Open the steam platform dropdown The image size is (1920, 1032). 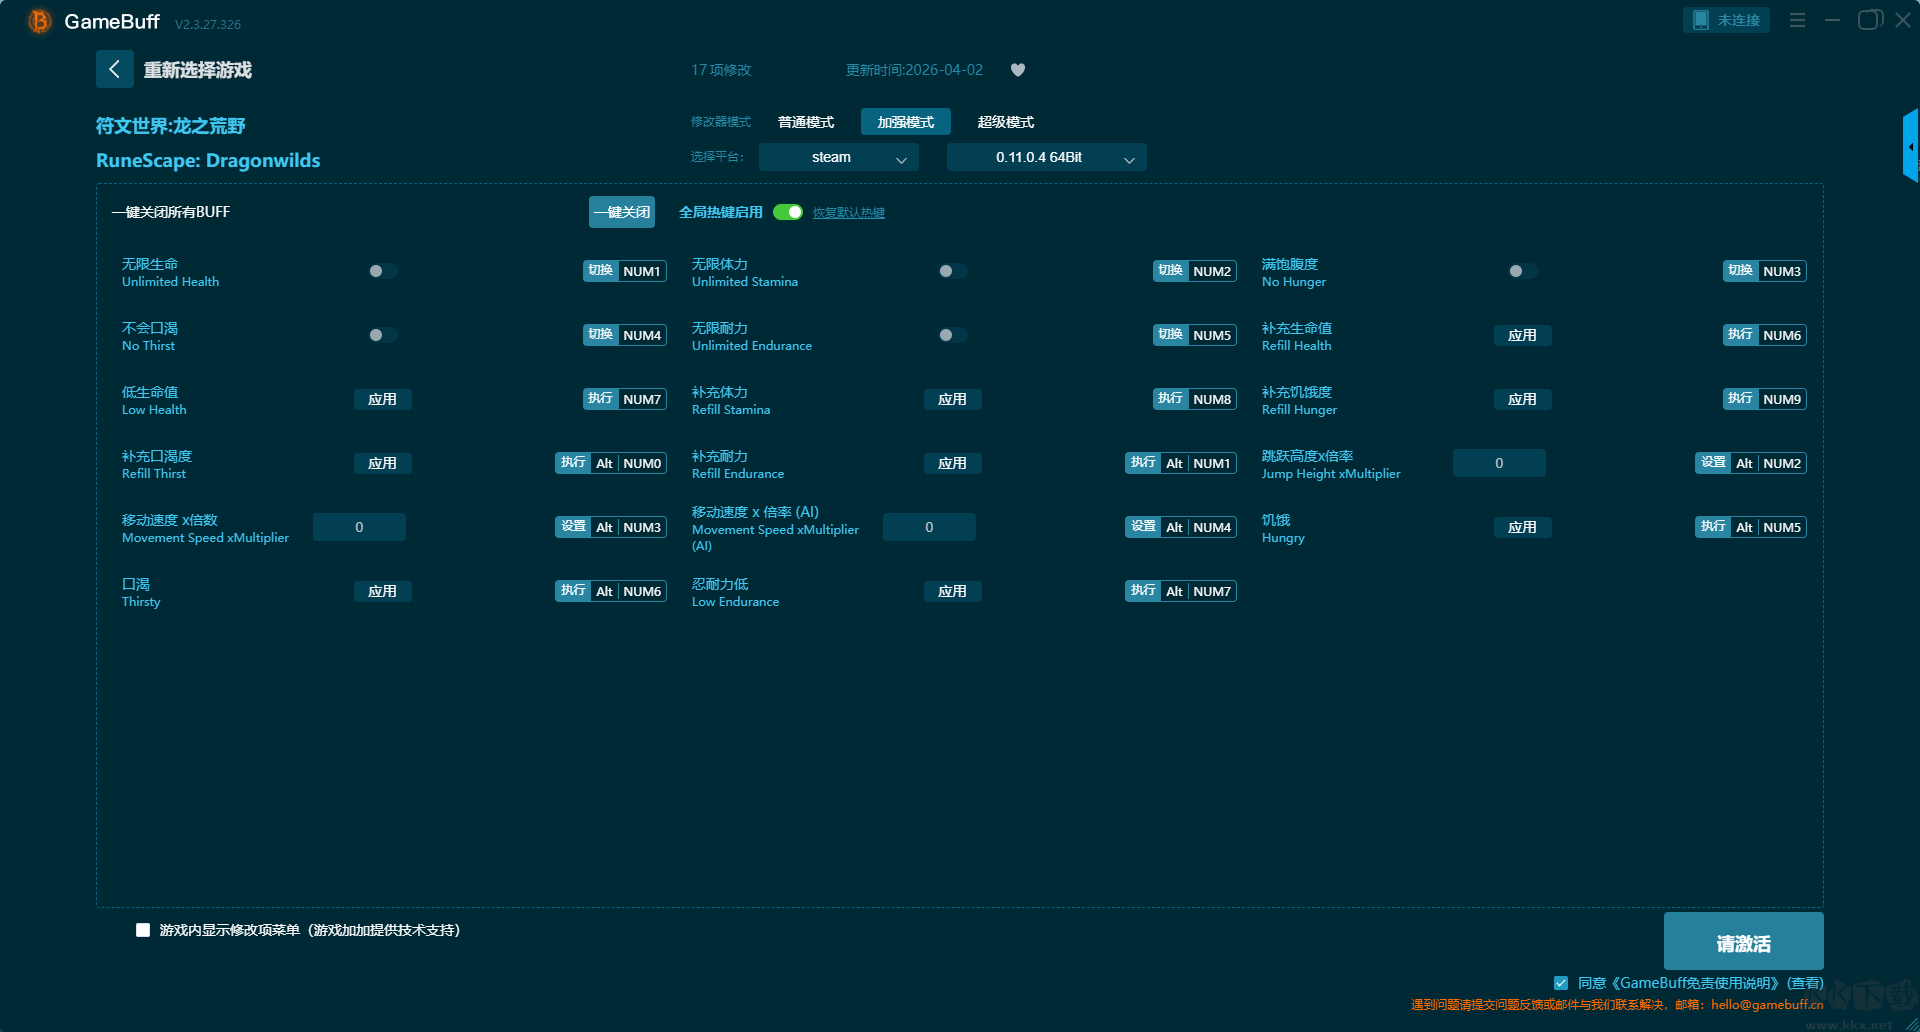pos(838,157)
